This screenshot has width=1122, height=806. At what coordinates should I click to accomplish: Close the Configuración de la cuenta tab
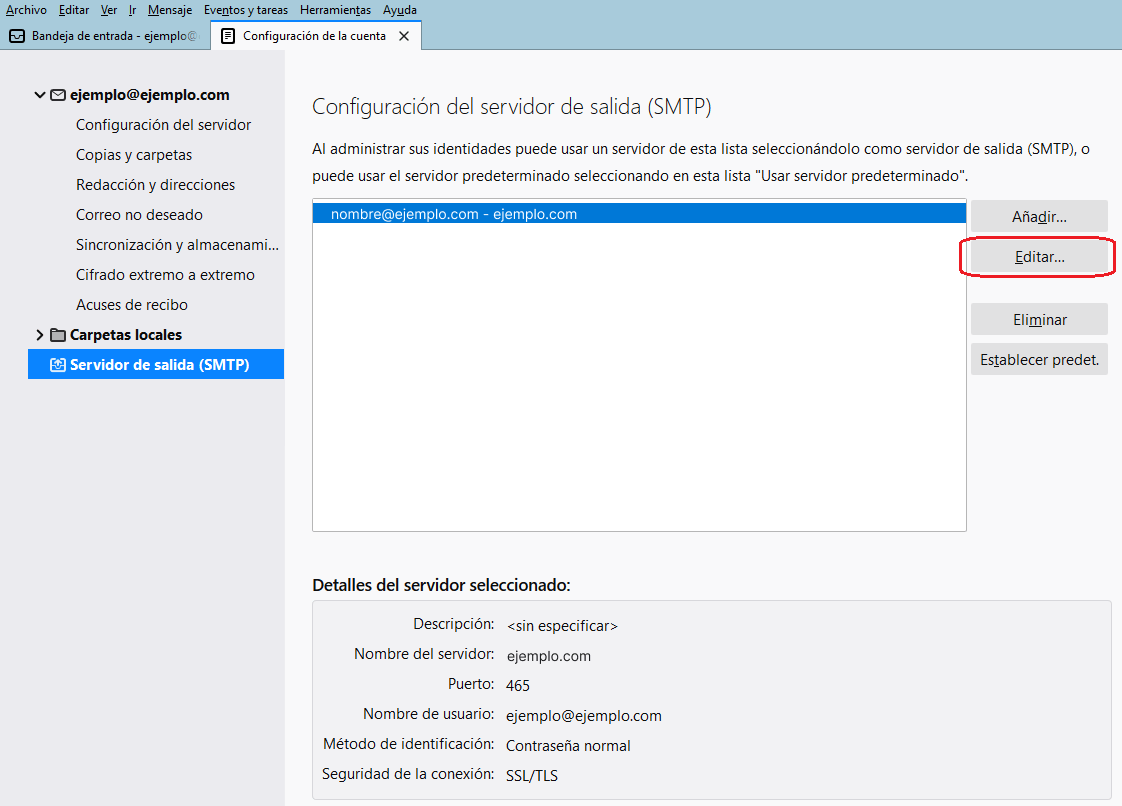[404, 36]
